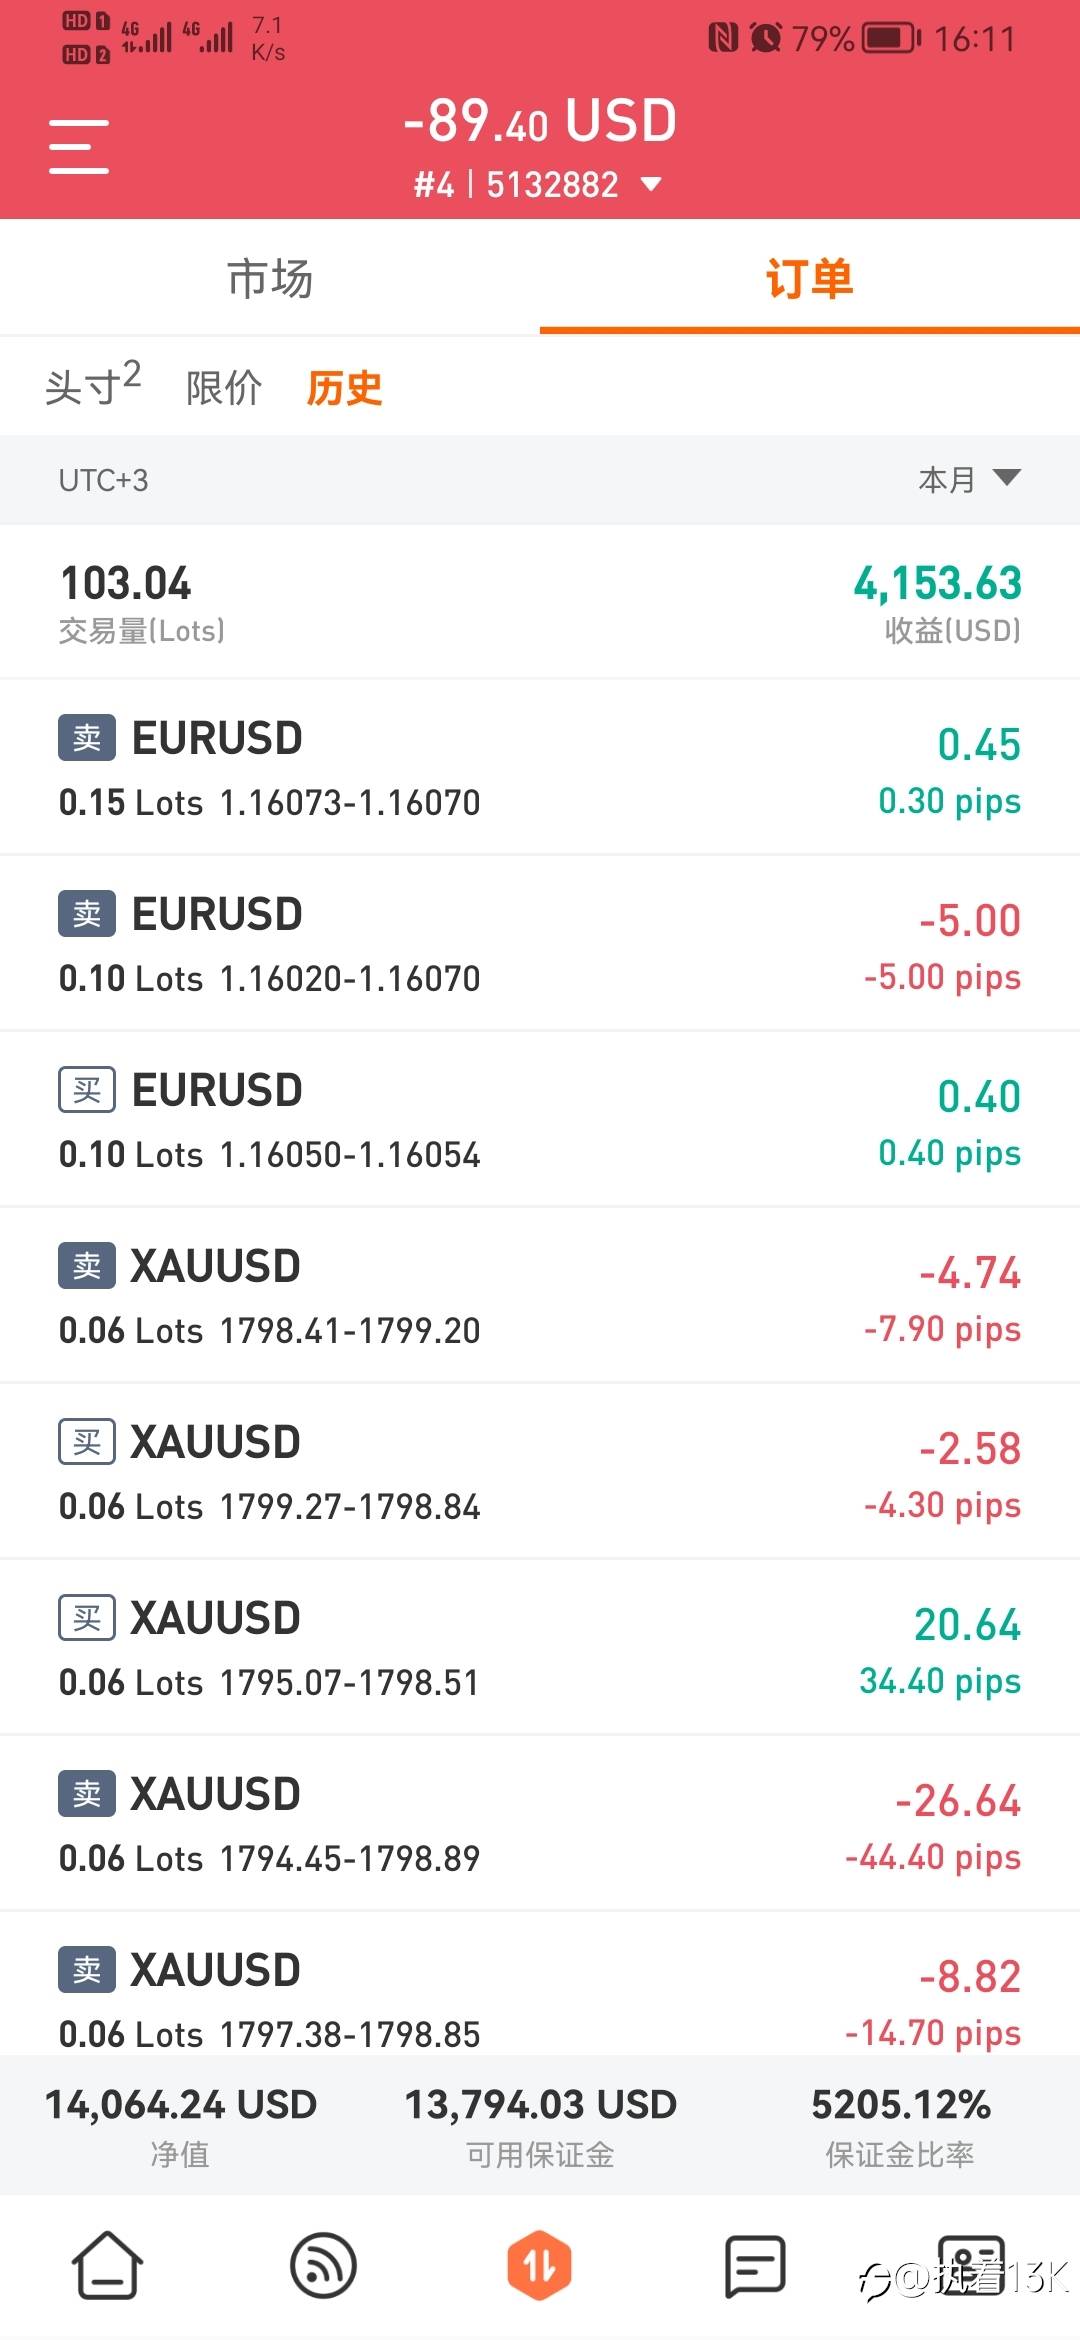Open the 本月 period filter dropdown
1080x2340 pixels.
968,480
